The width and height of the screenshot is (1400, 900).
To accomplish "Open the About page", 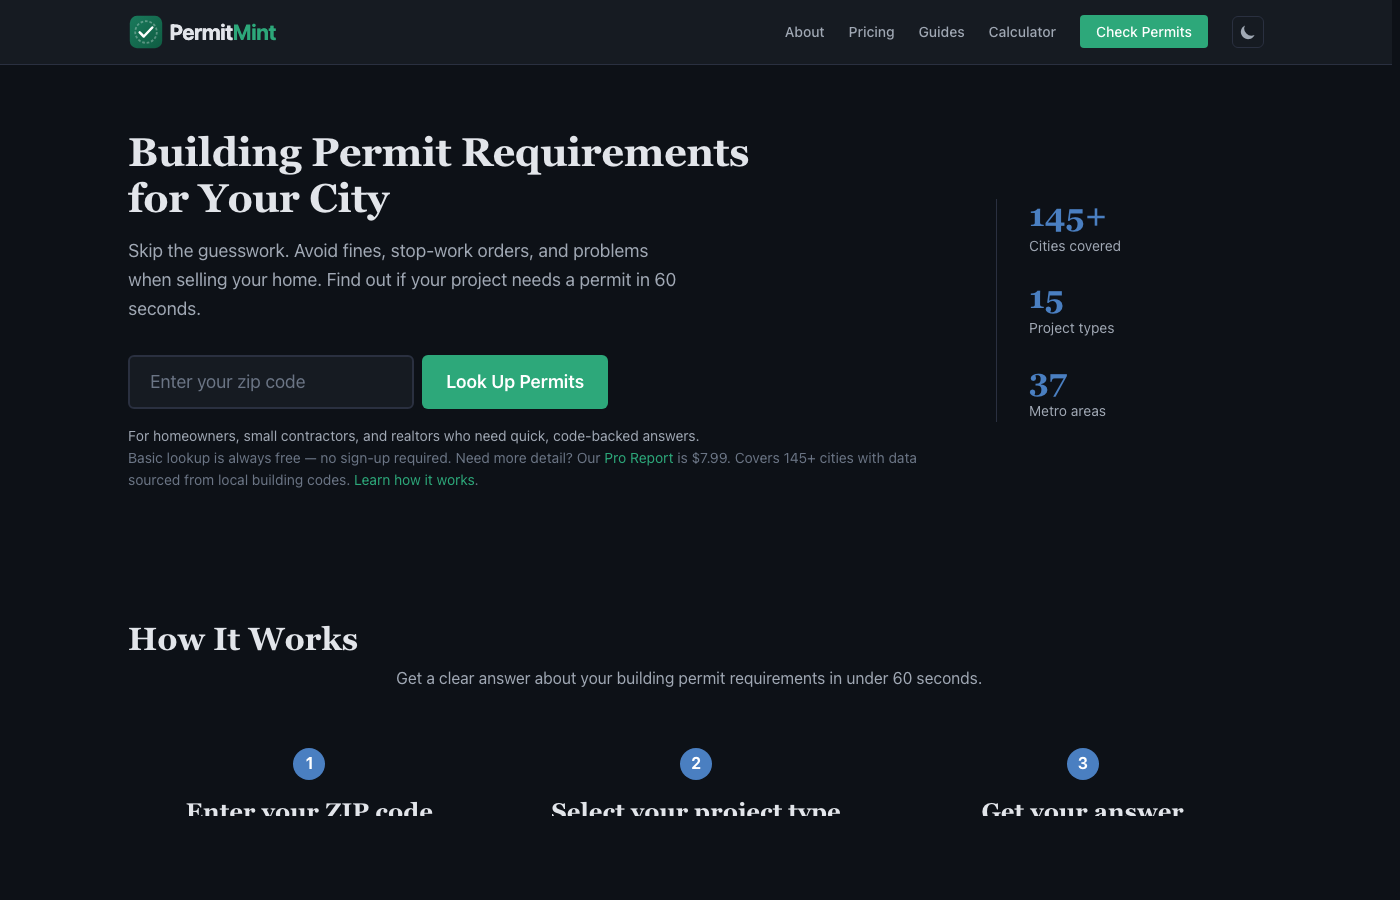I will tap(804, 32).
